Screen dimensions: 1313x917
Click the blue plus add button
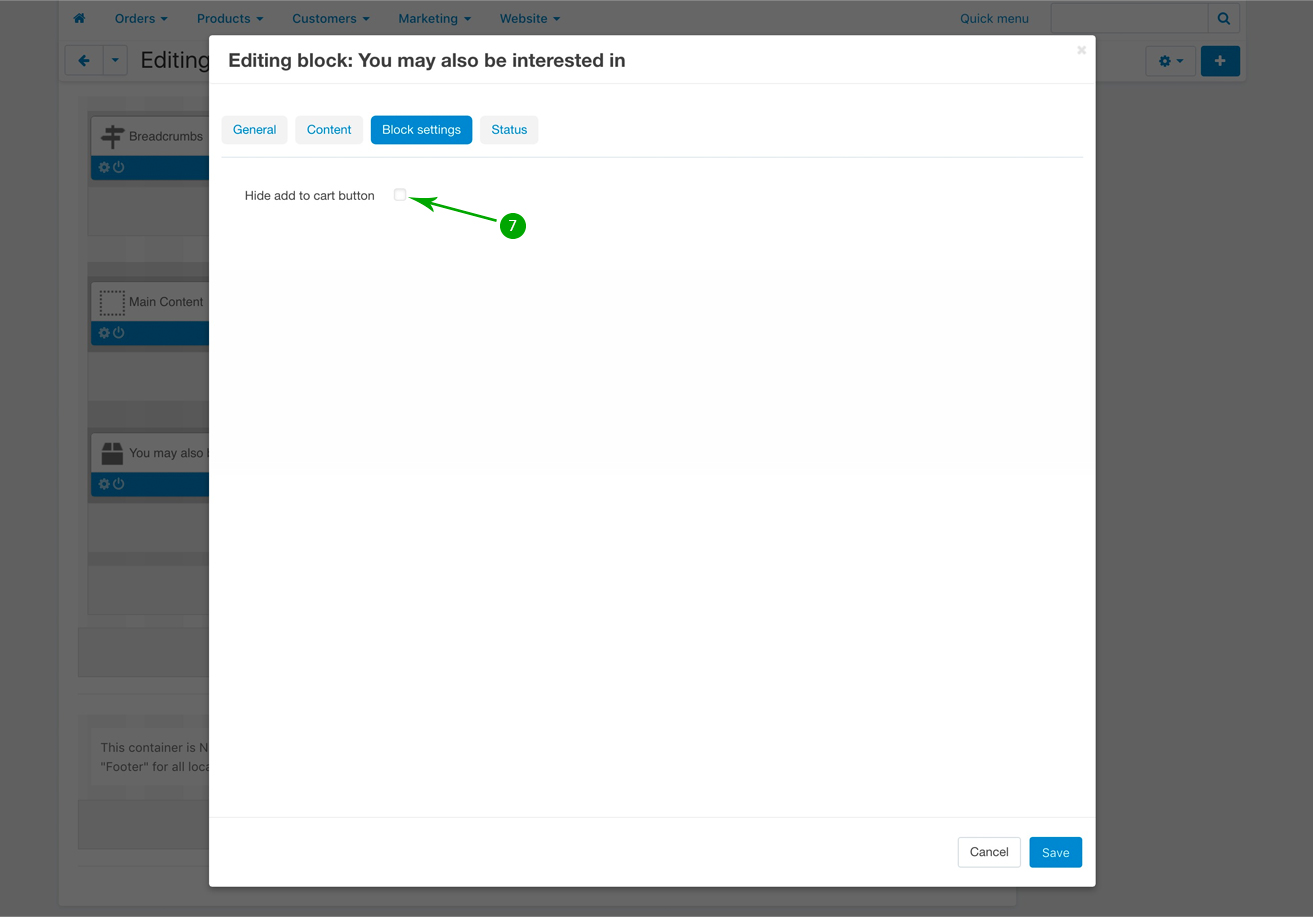click(1219, 61)
